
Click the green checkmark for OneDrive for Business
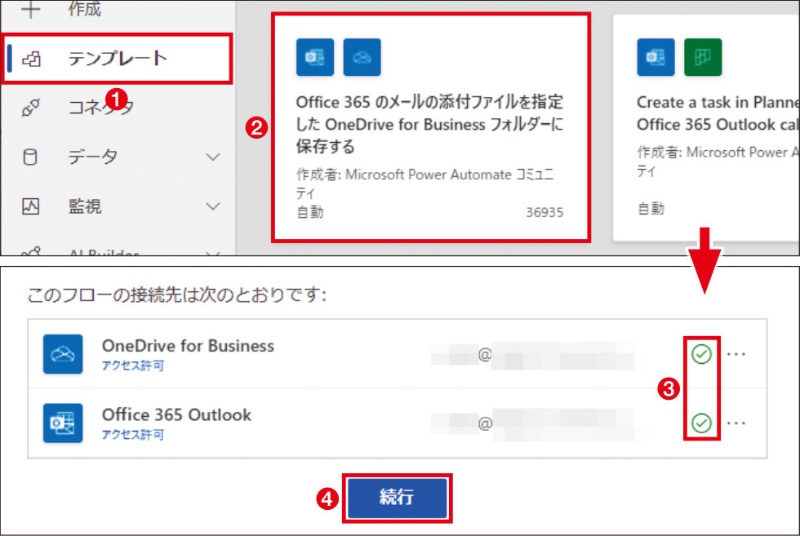coord(702,354)
